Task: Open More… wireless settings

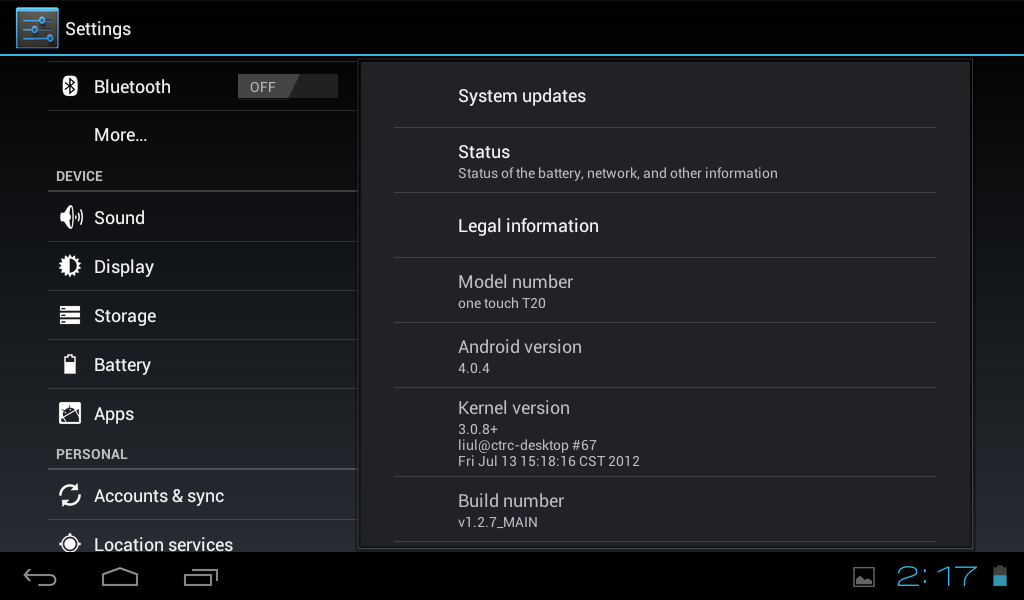Action: pyautogui.click(x=121, y=135)
